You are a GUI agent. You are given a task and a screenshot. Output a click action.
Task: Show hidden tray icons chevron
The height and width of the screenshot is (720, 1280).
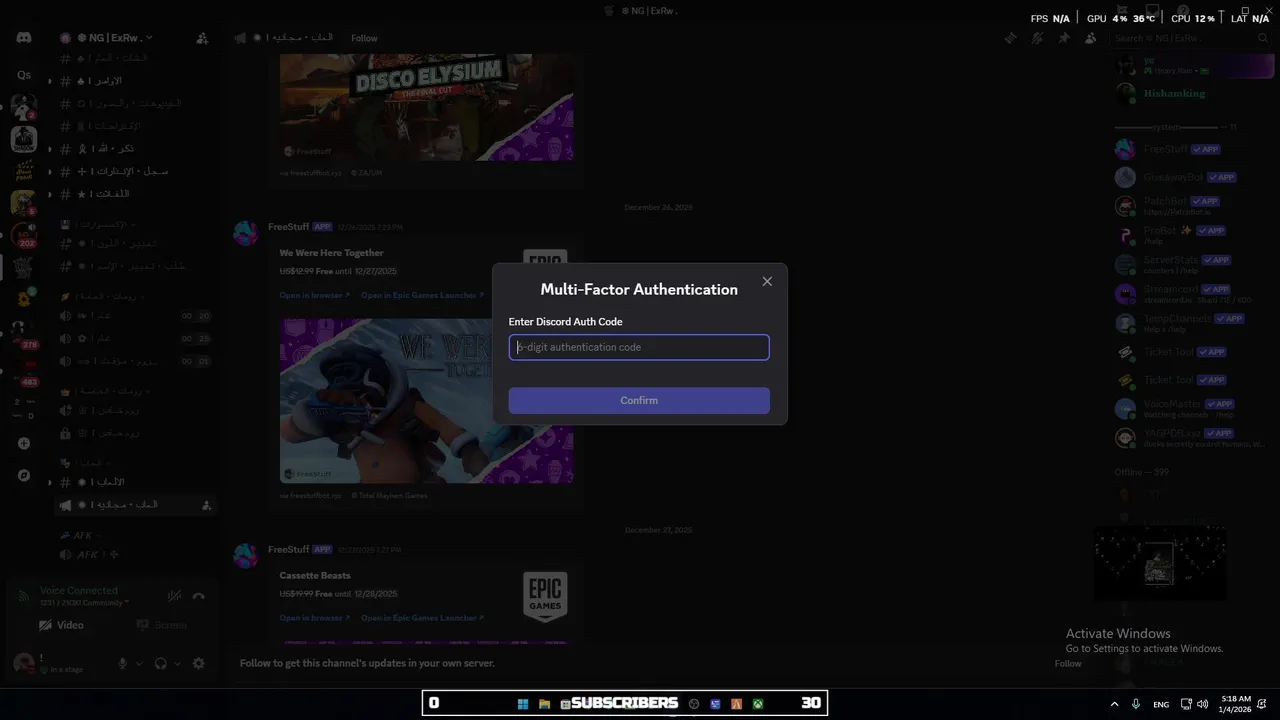1114,704
